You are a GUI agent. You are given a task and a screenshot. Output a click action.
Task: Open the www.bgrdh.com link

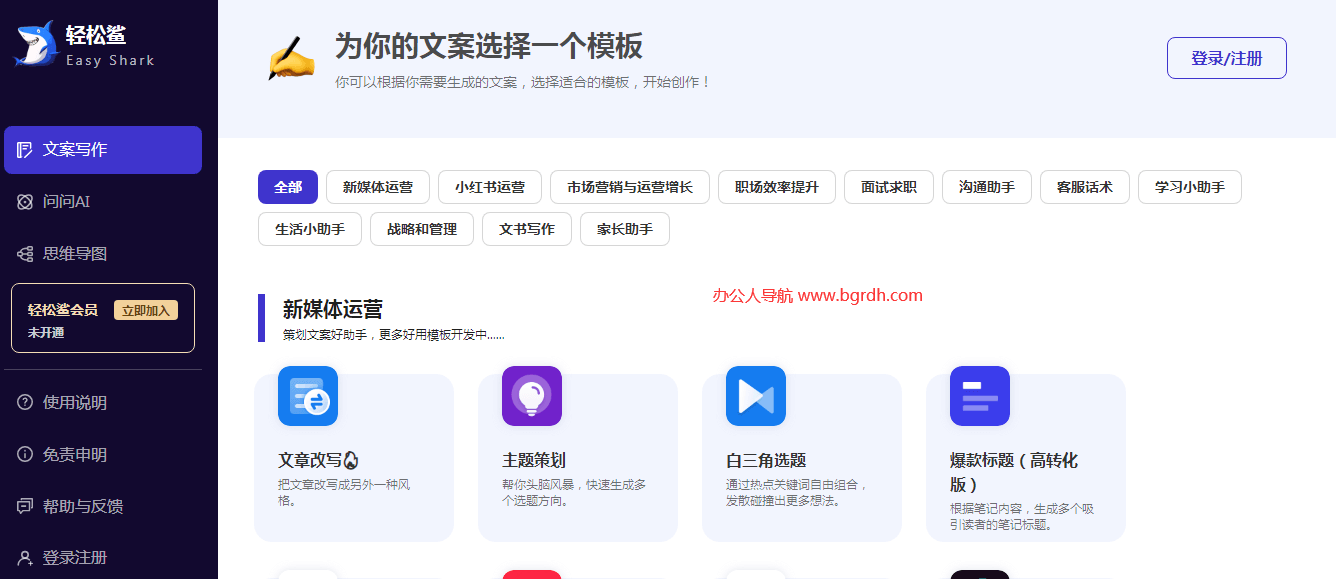tap(866, 295)
